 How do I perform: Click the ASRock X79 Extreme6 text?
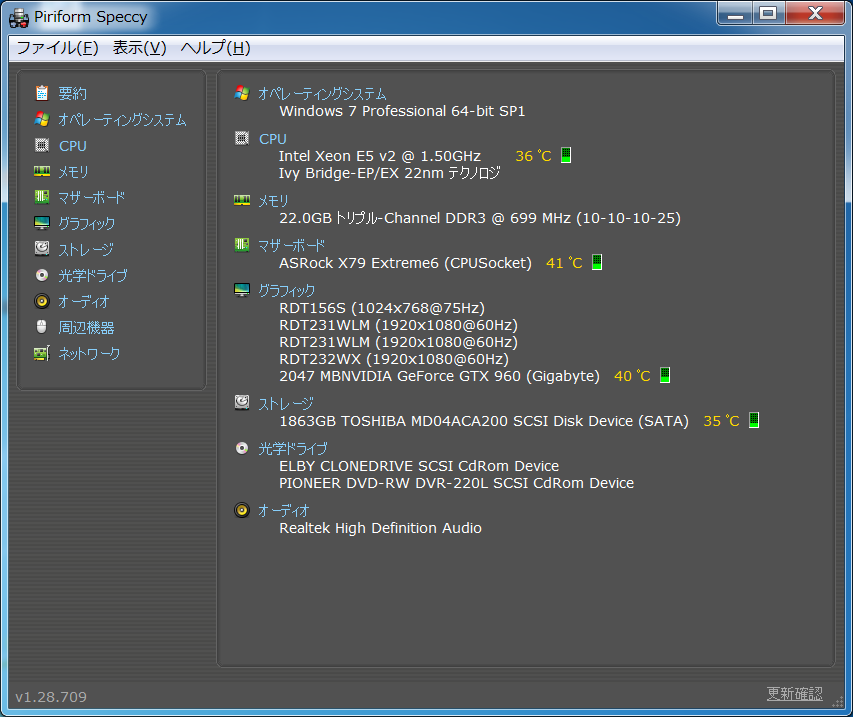tap(405, 263)
